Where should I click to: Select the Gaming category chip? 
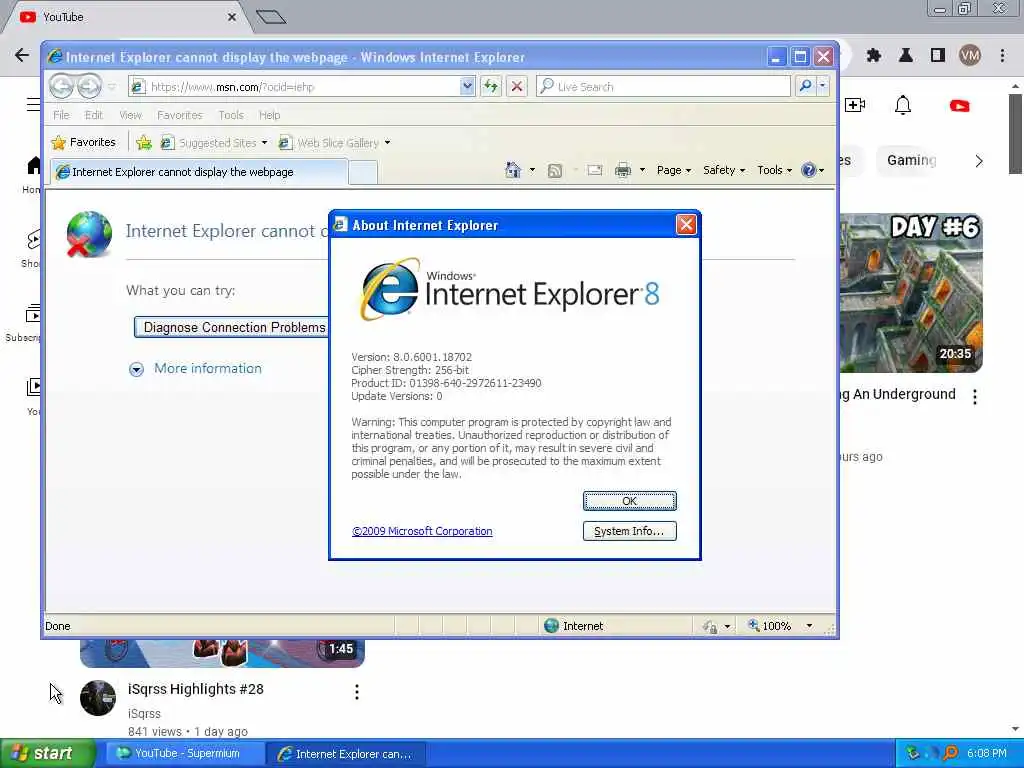click(x=912, y=160)
